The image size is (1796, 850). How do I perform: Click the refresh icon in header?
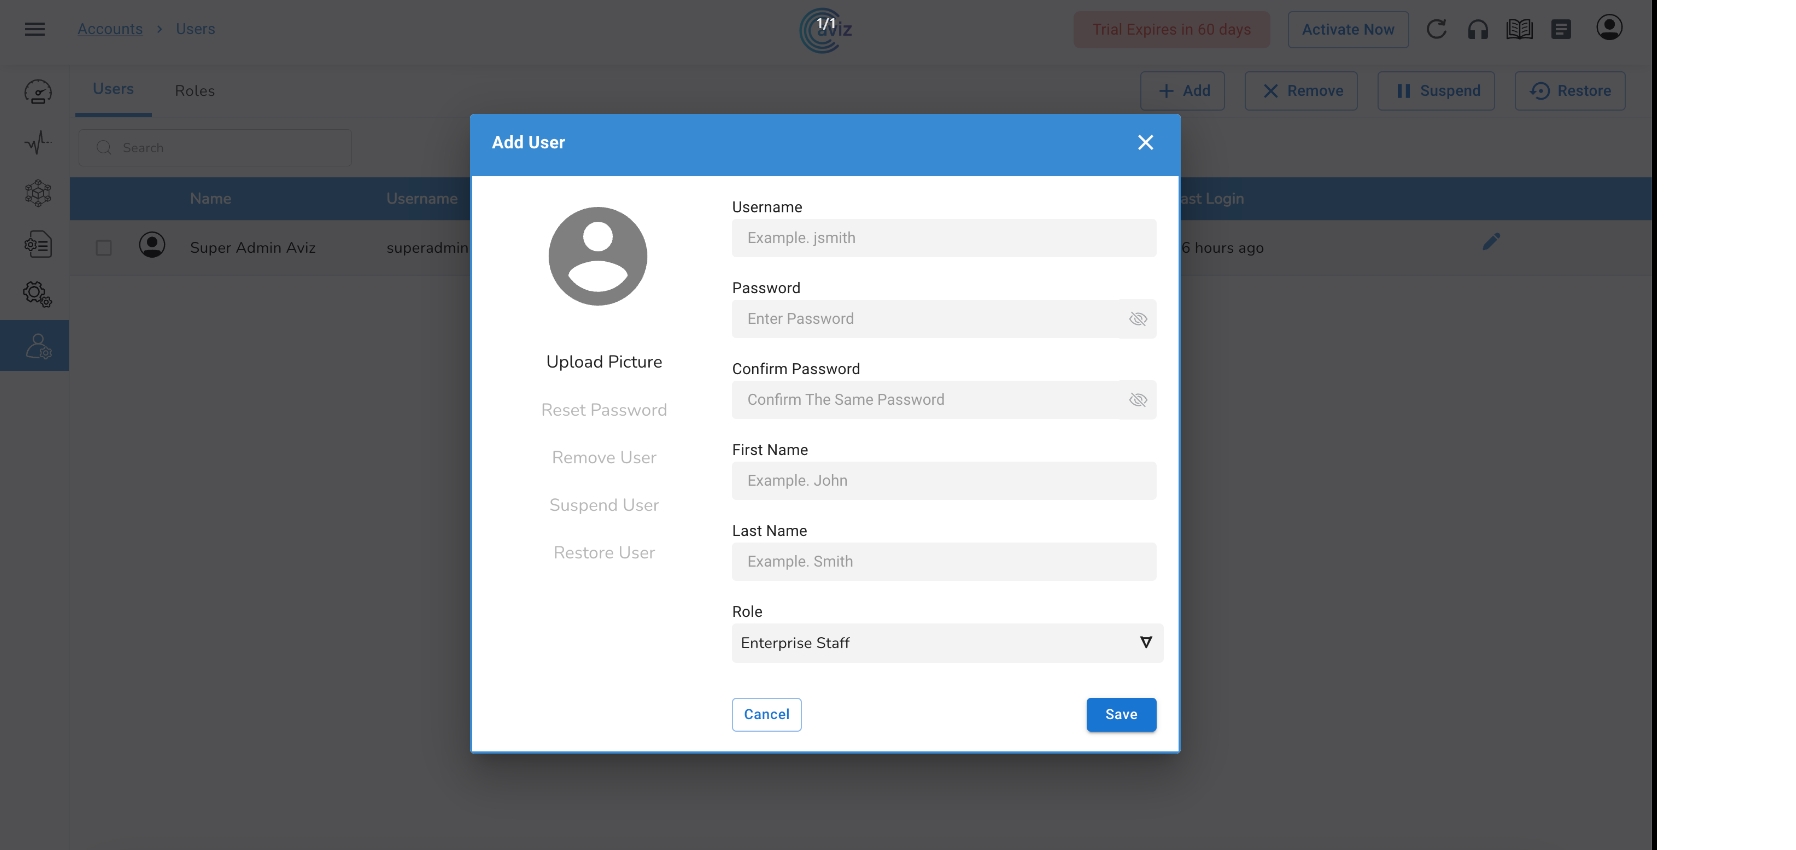1436,29
